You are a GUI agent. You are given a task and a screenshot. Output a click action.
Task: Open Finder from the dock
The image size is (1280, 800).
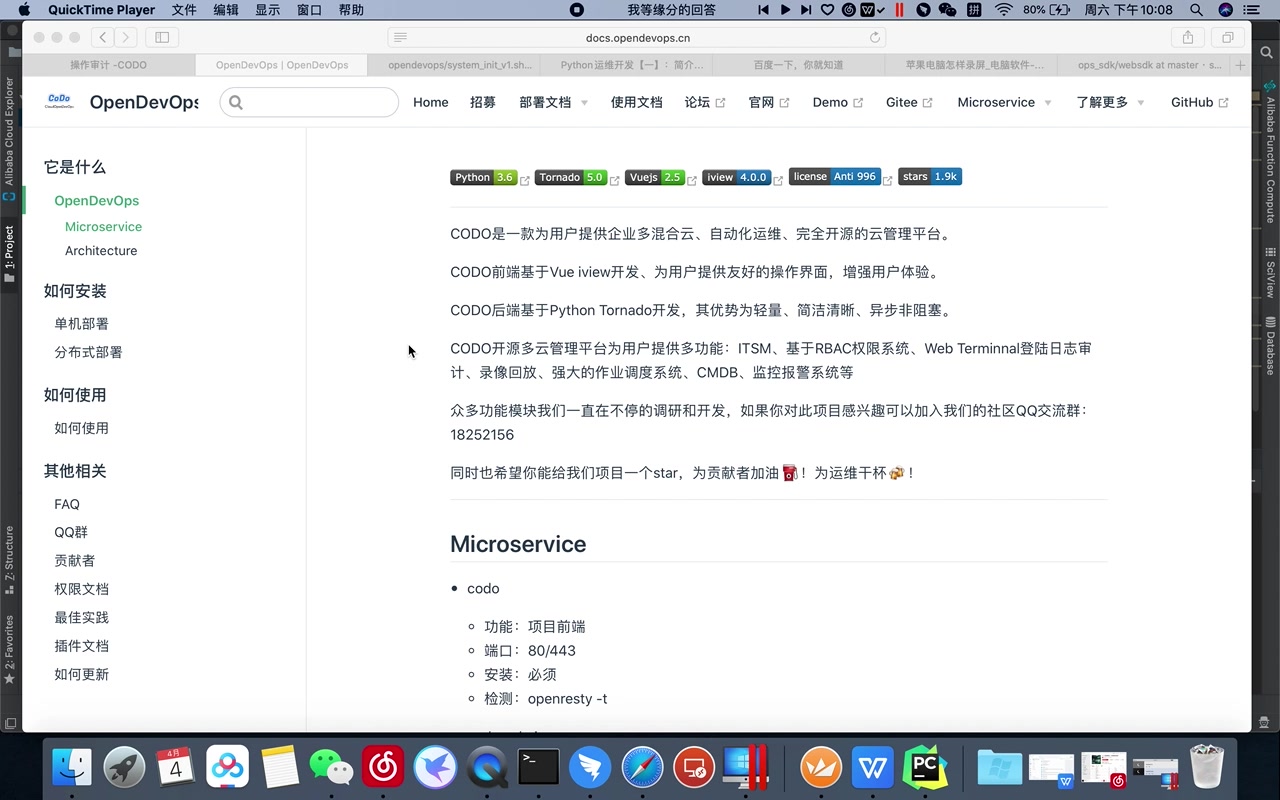tap(72, 768)
